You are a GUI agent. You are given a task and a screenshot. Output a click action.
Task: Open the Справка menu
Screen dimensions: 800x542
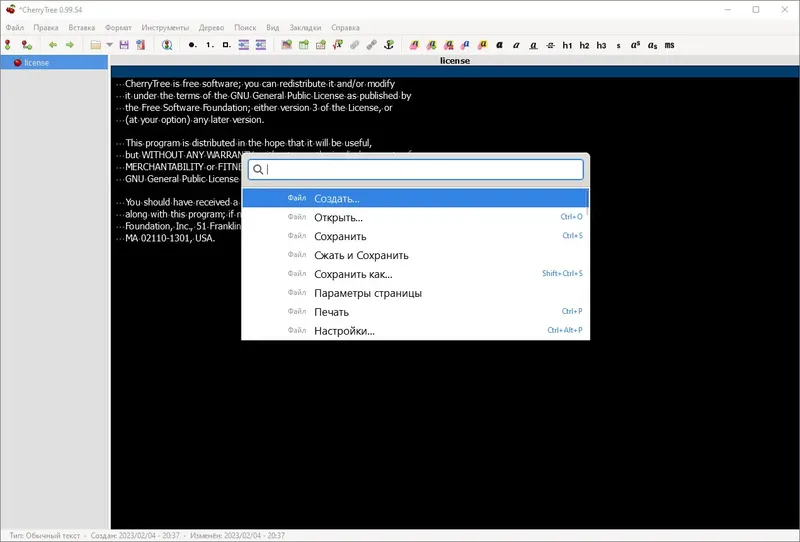[345, 28]
